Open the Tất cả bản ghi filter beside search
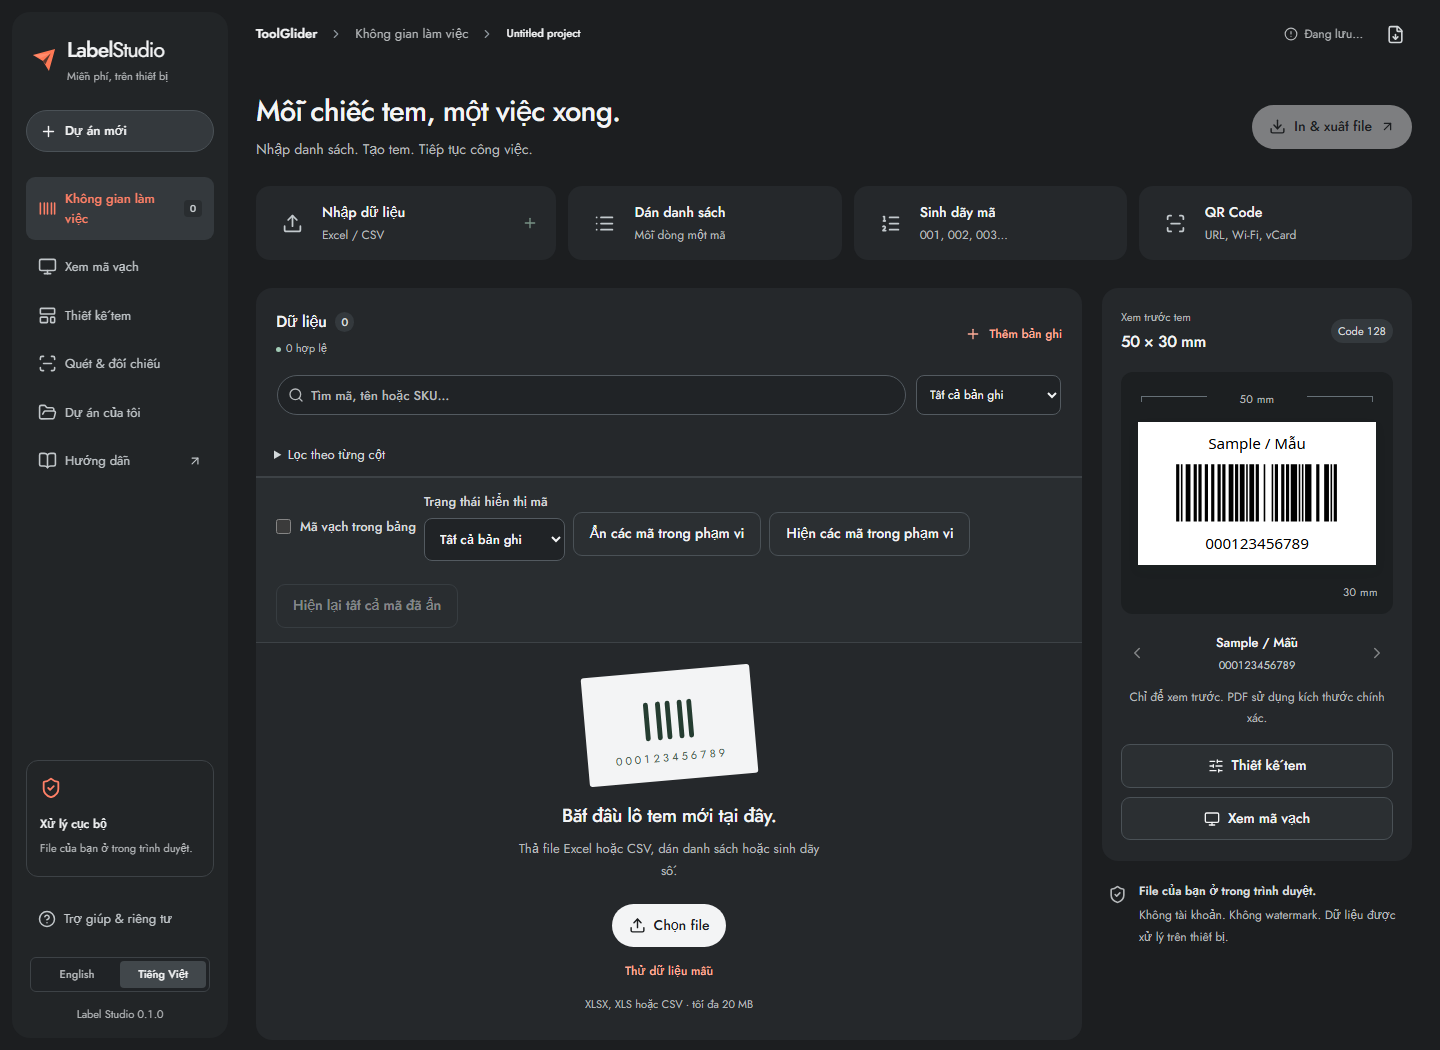Screen dimensions: 1440x1050 (988, 395)
